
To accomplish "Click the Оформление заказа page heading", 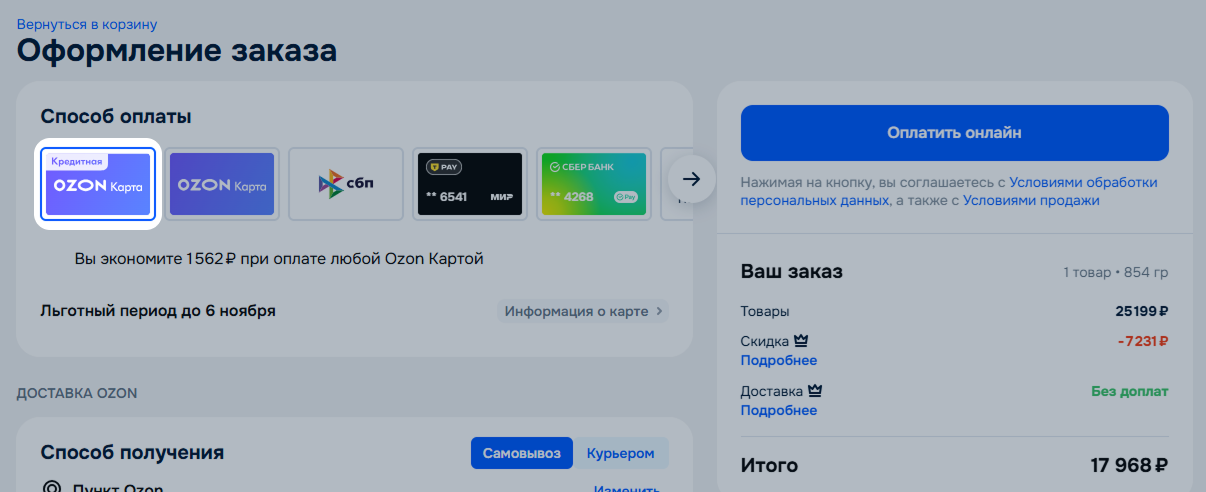I will (177, 50).
